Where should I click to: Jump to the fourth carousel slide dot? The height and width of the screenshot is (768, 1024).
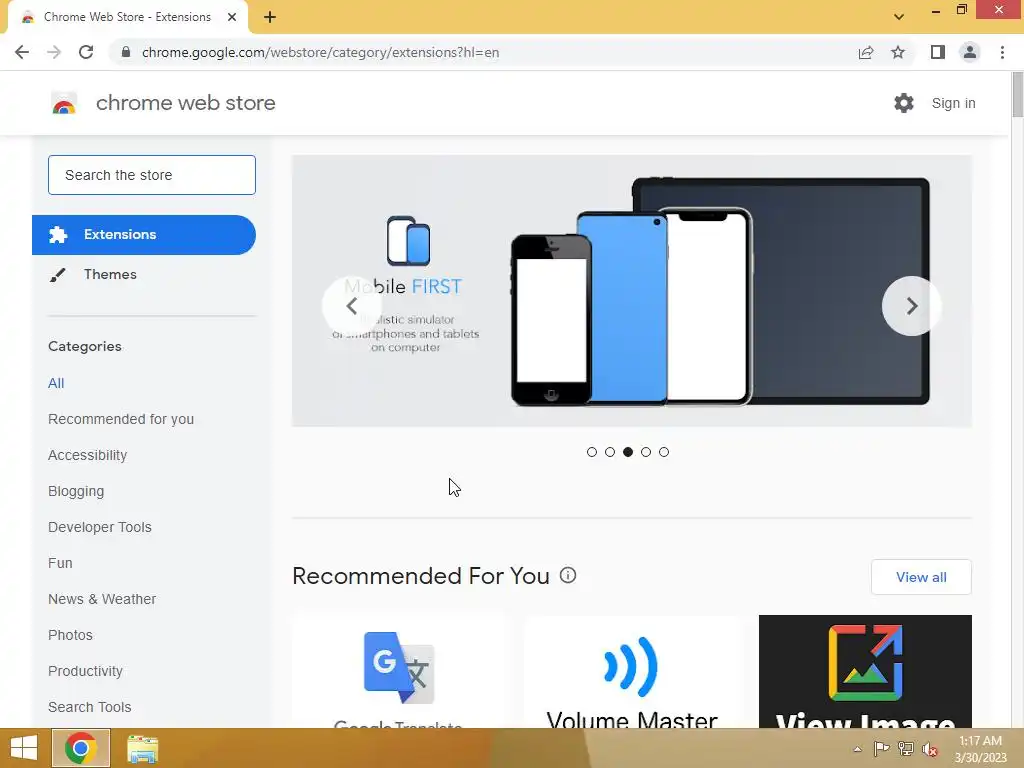[646, 452]
